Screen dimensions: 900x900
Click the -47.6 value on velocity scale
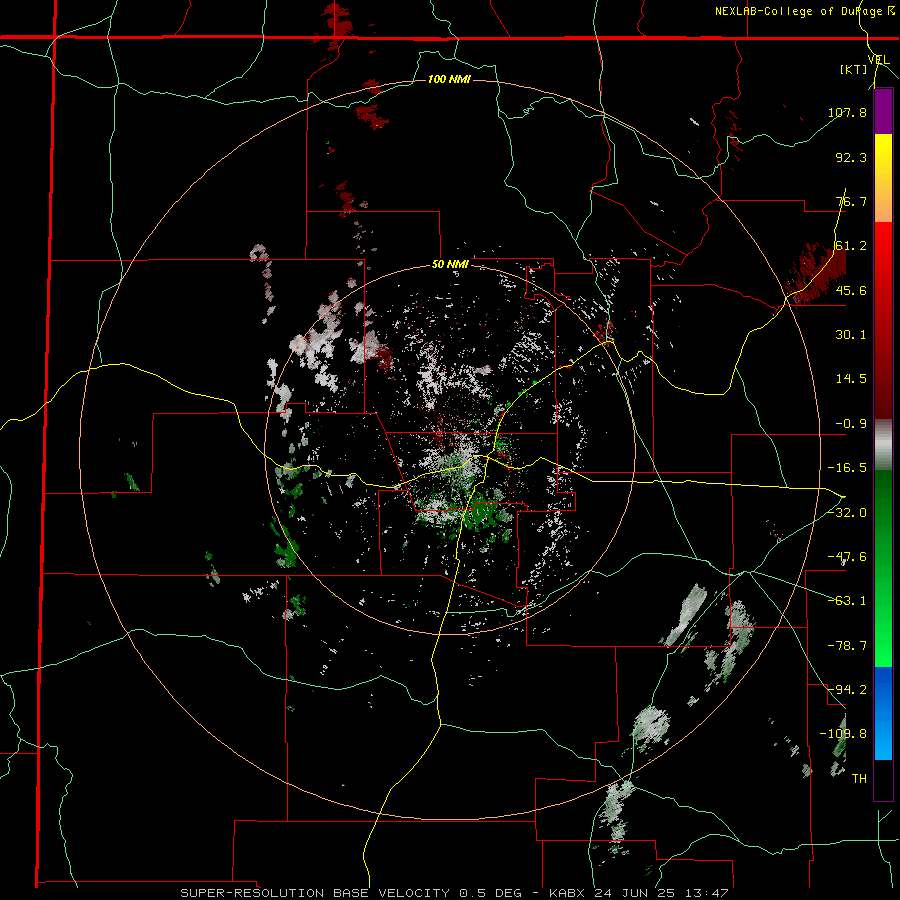point(847,557)
